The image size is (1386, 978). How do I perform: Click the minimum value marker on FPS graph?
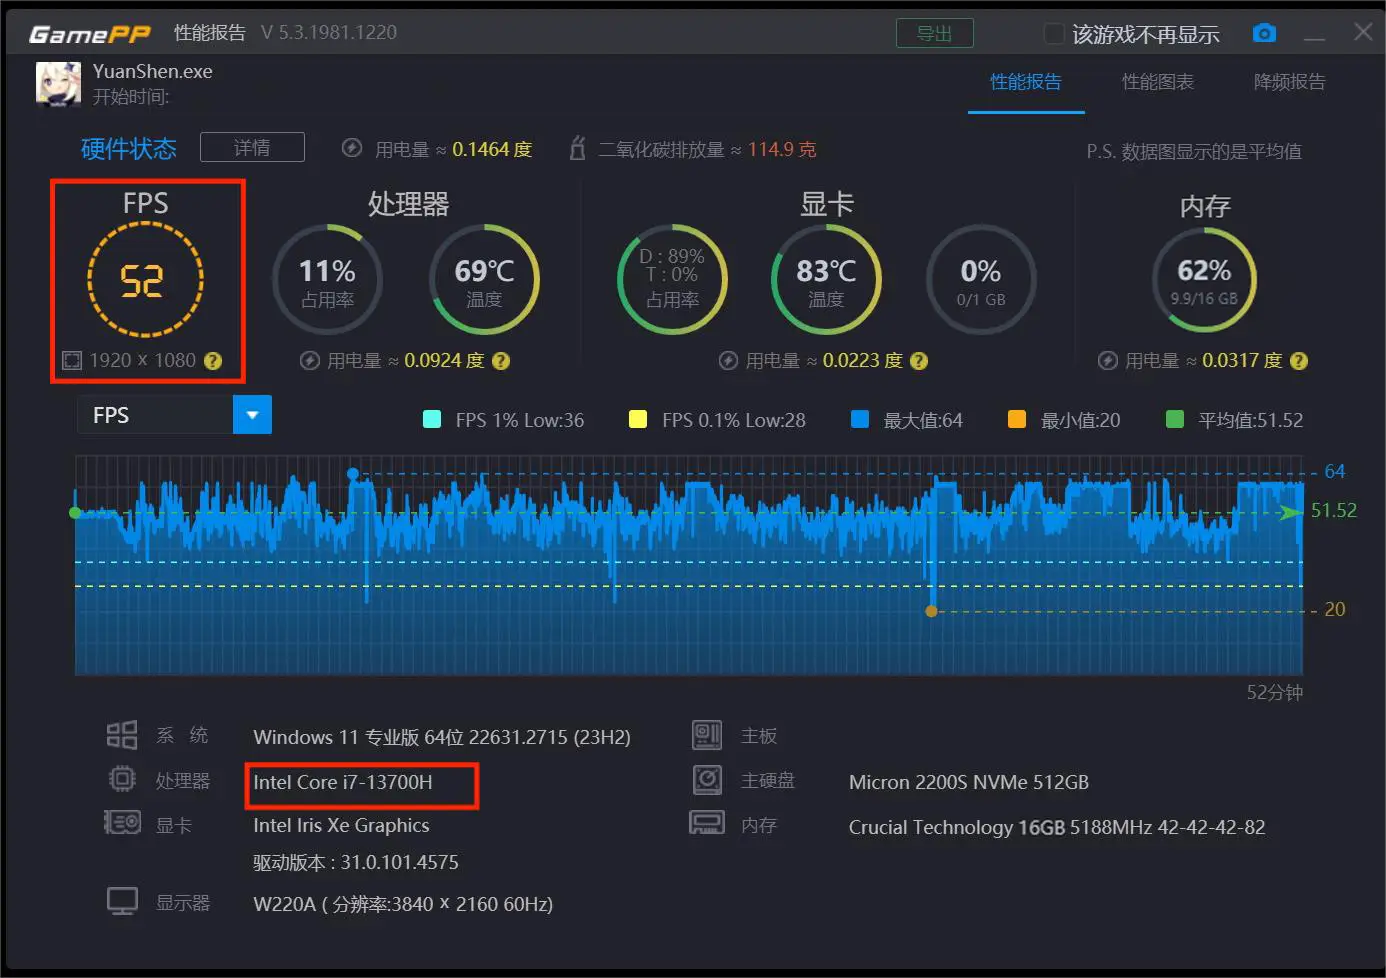931,611
